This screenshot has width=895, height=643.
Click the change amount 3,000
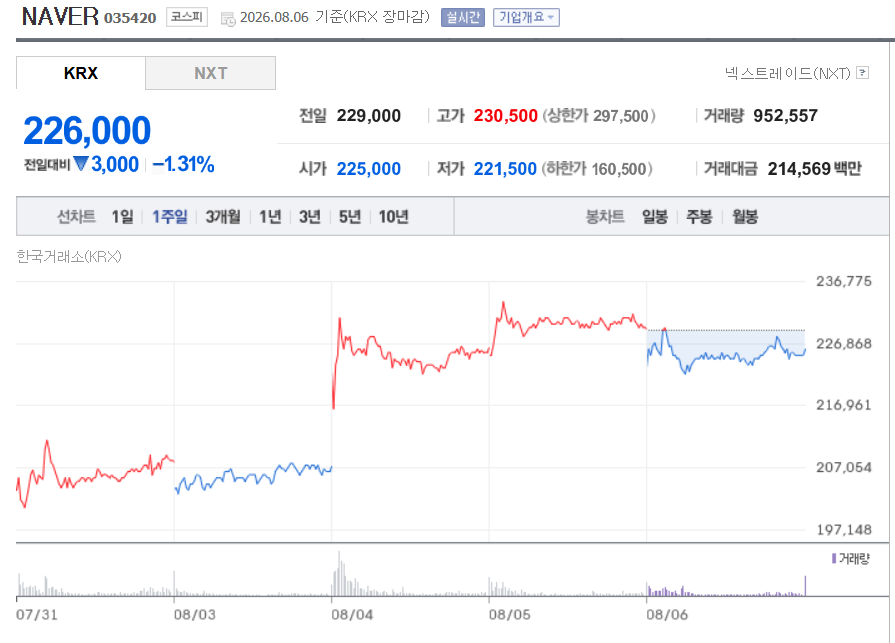[115, 164]
